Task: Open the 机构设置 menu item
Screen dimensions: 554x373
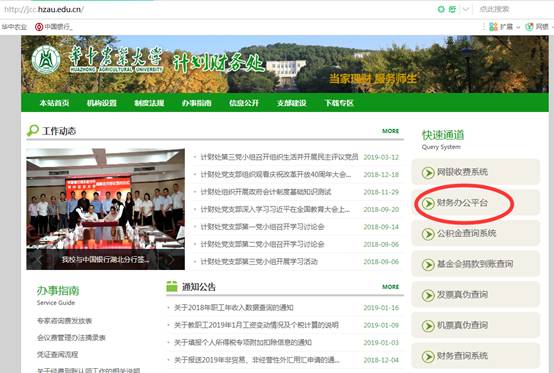Action: tap(102, 103)
